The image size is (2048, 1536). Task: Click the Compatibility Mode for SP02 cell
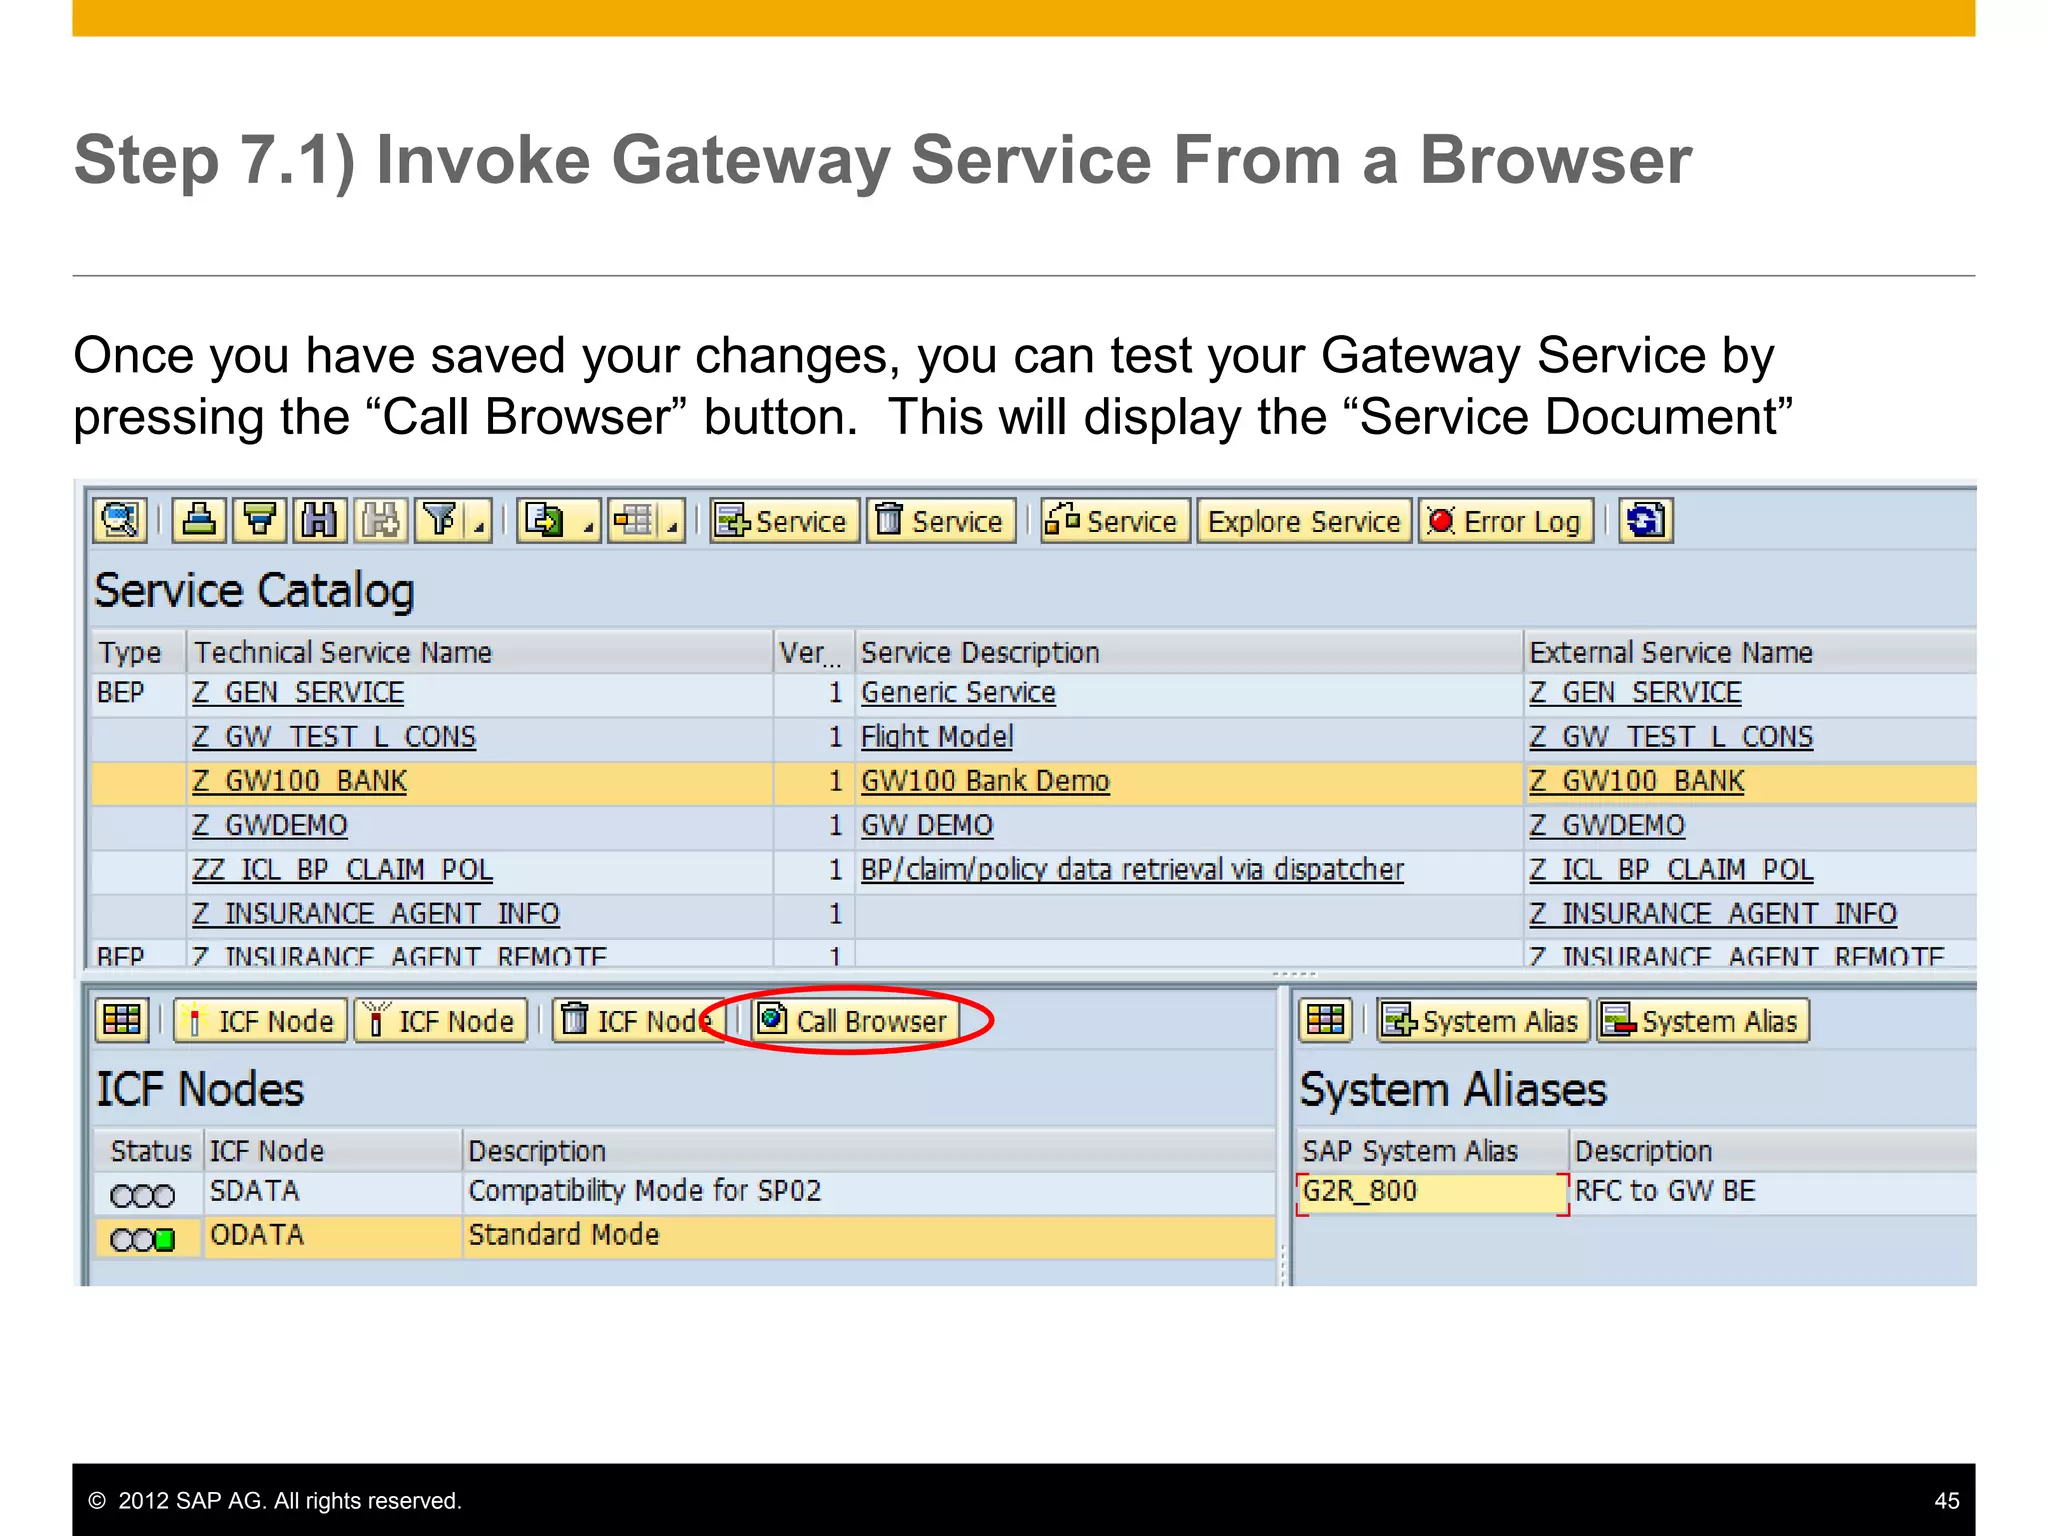pos(868,1192)
